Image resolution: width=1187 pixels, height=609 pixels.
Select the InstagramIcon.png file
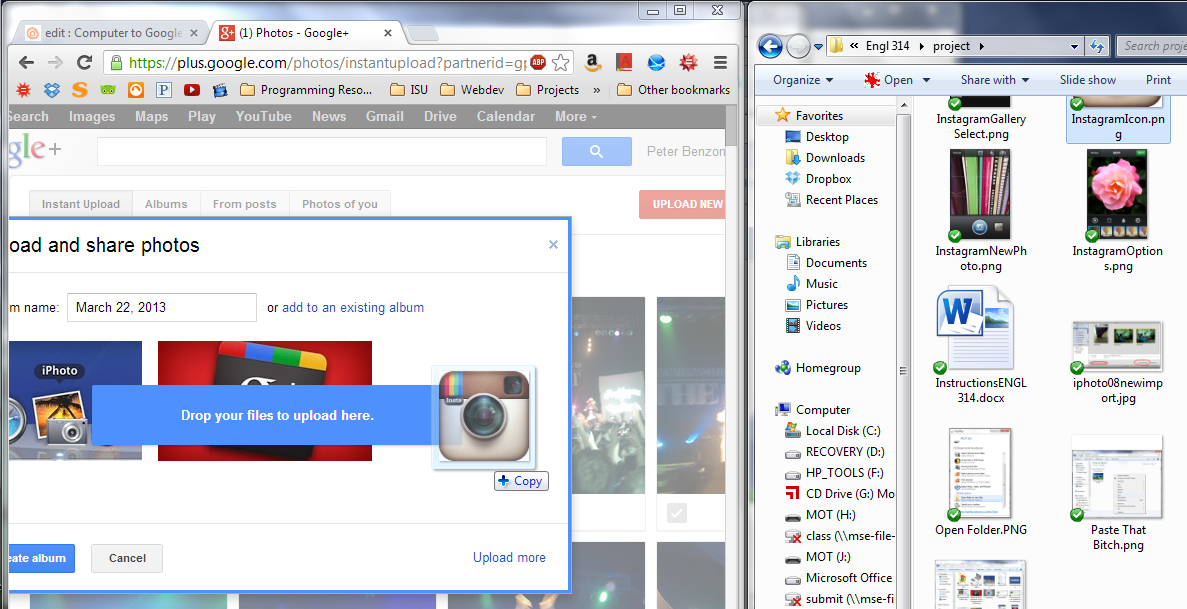pos(1117,120)
